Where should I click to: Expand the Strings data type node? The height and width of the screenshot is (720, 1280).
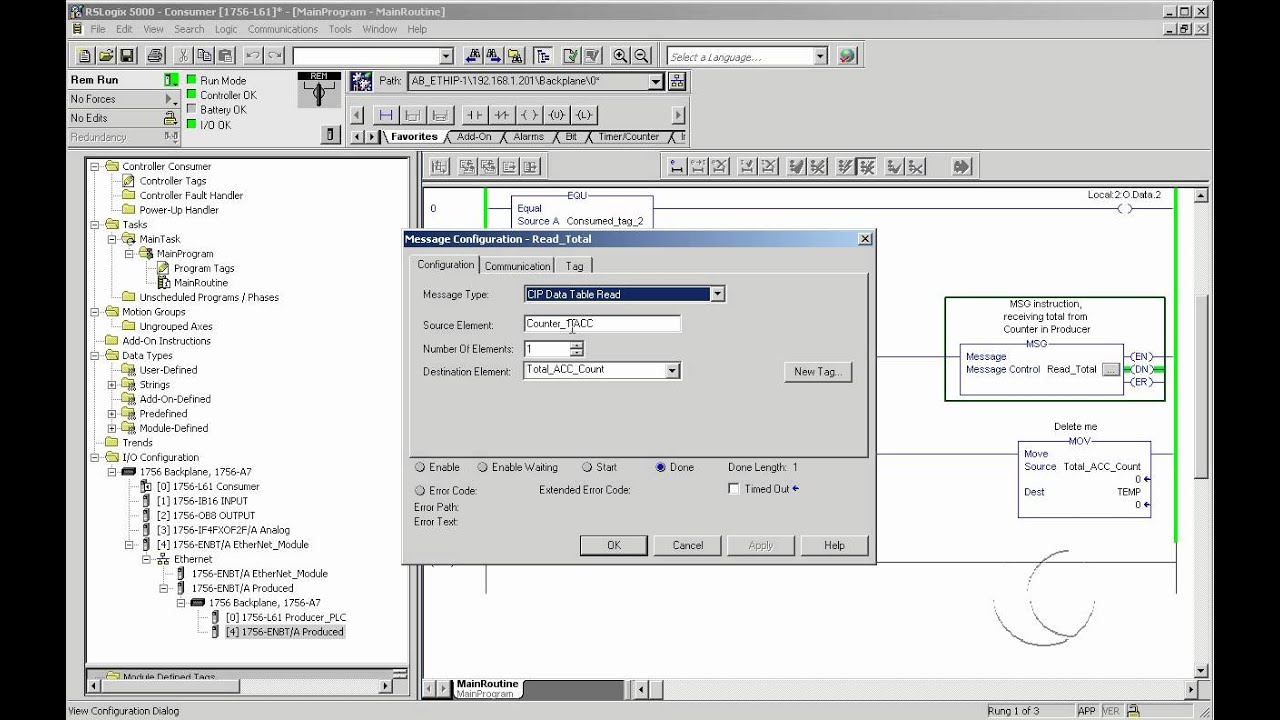tap(112, 384)
